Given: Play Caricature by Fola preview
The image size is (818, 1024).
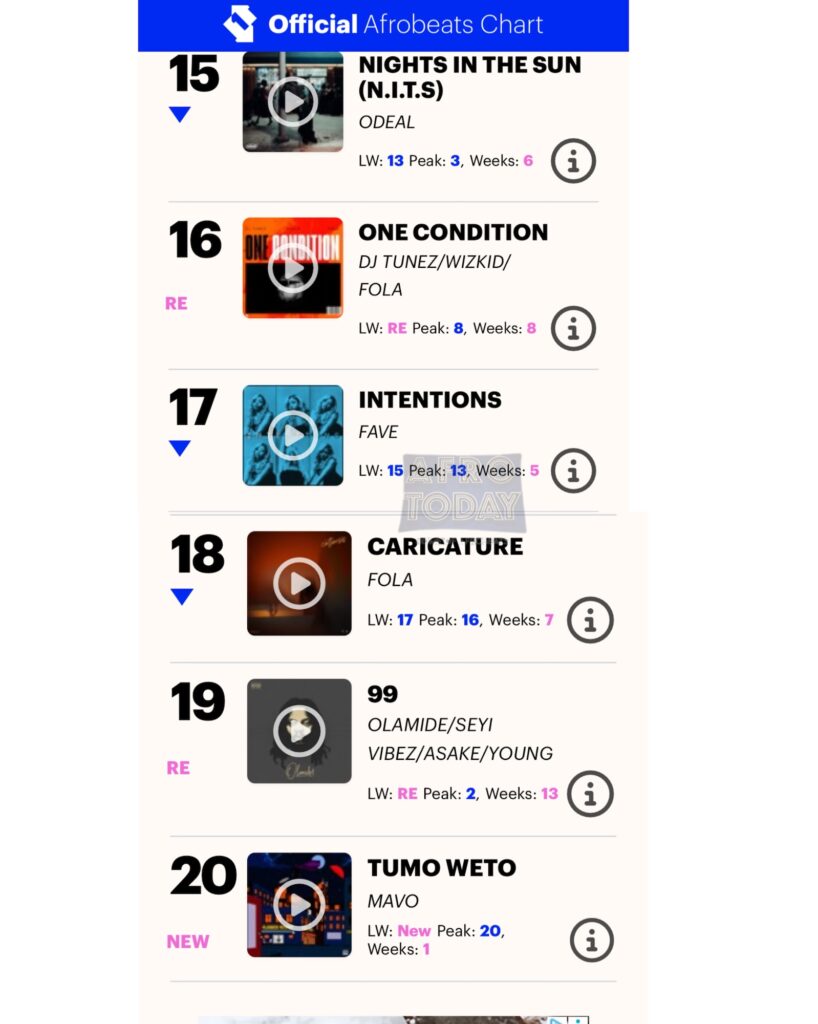Looking at the screenshot, I should coord(299,584).
